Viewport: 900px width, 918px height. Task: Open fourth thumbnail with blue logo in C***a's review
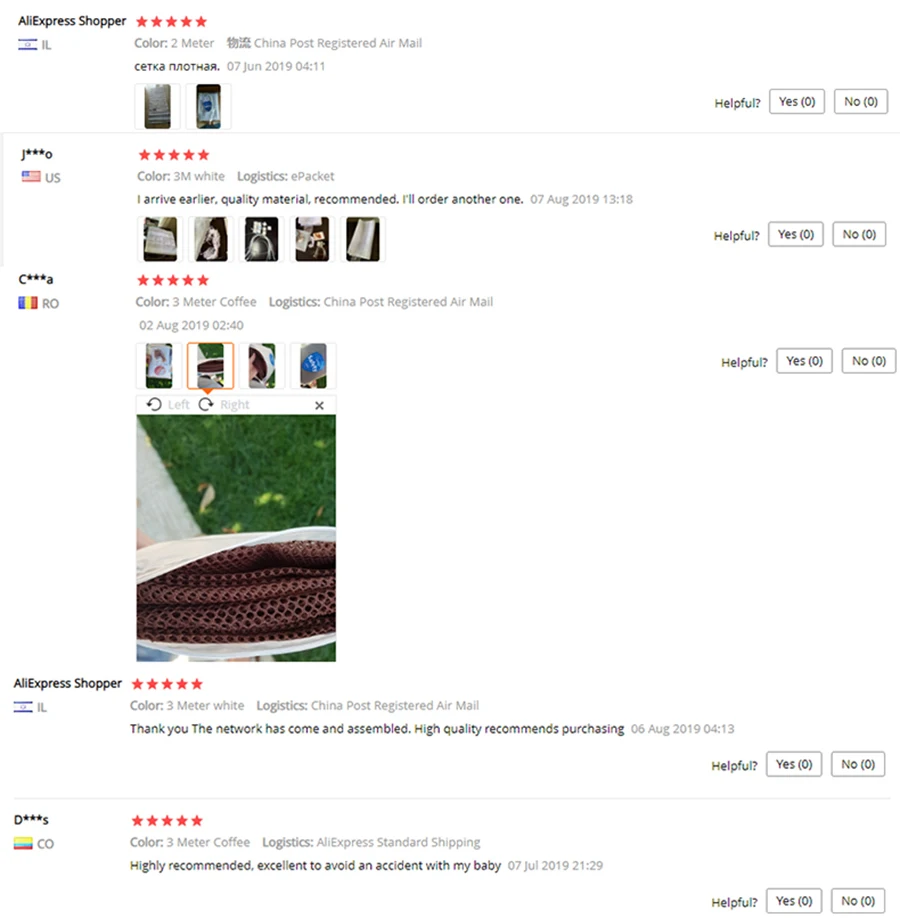coord(313,366)
